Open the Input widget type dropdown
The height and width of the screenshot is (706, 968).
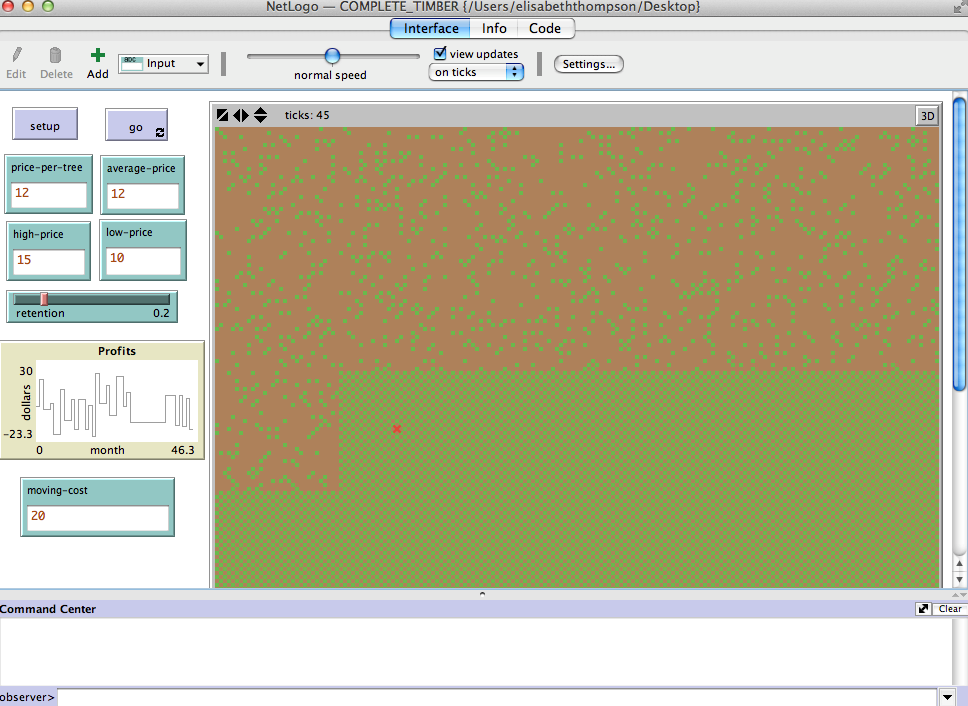(163, 64)
